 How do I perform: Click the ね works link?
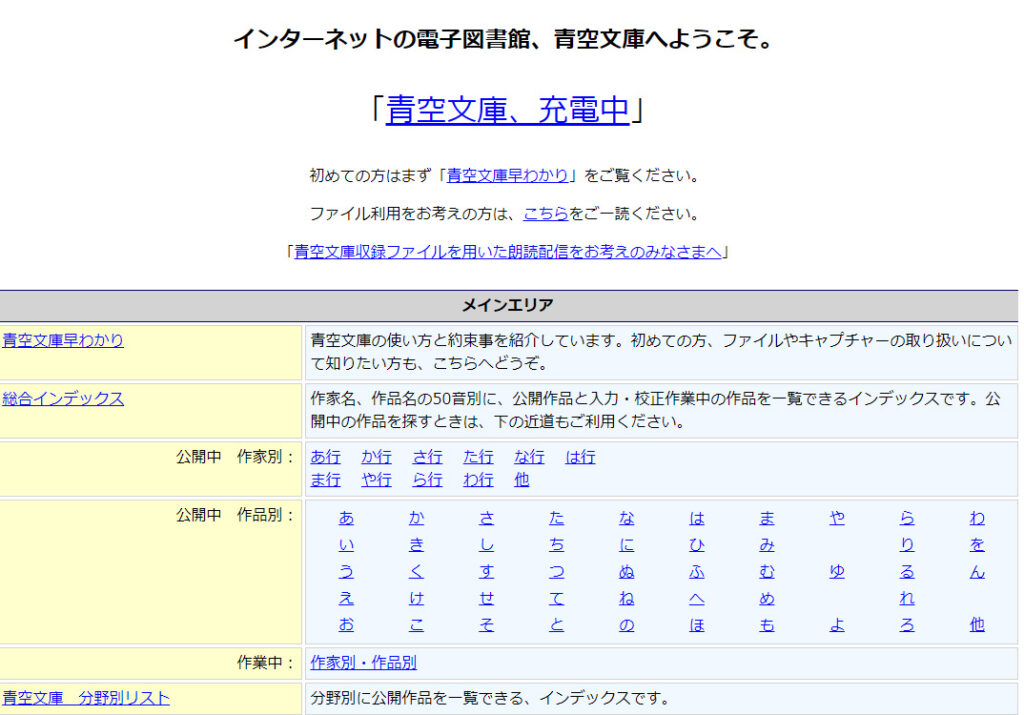click(x=627, y=599)
